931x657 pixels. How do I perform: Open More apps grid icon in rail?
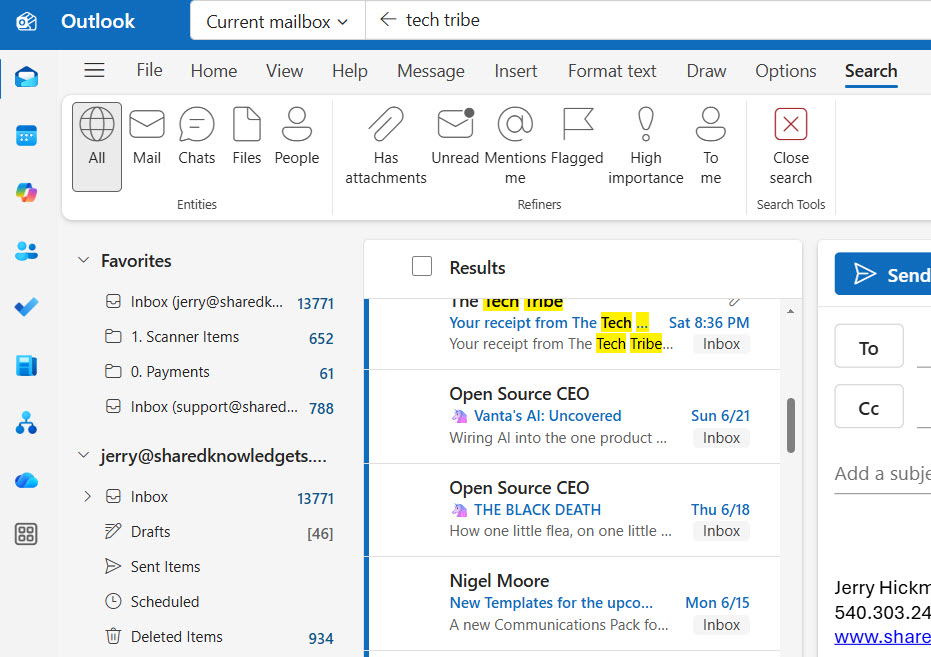[26, 534]
